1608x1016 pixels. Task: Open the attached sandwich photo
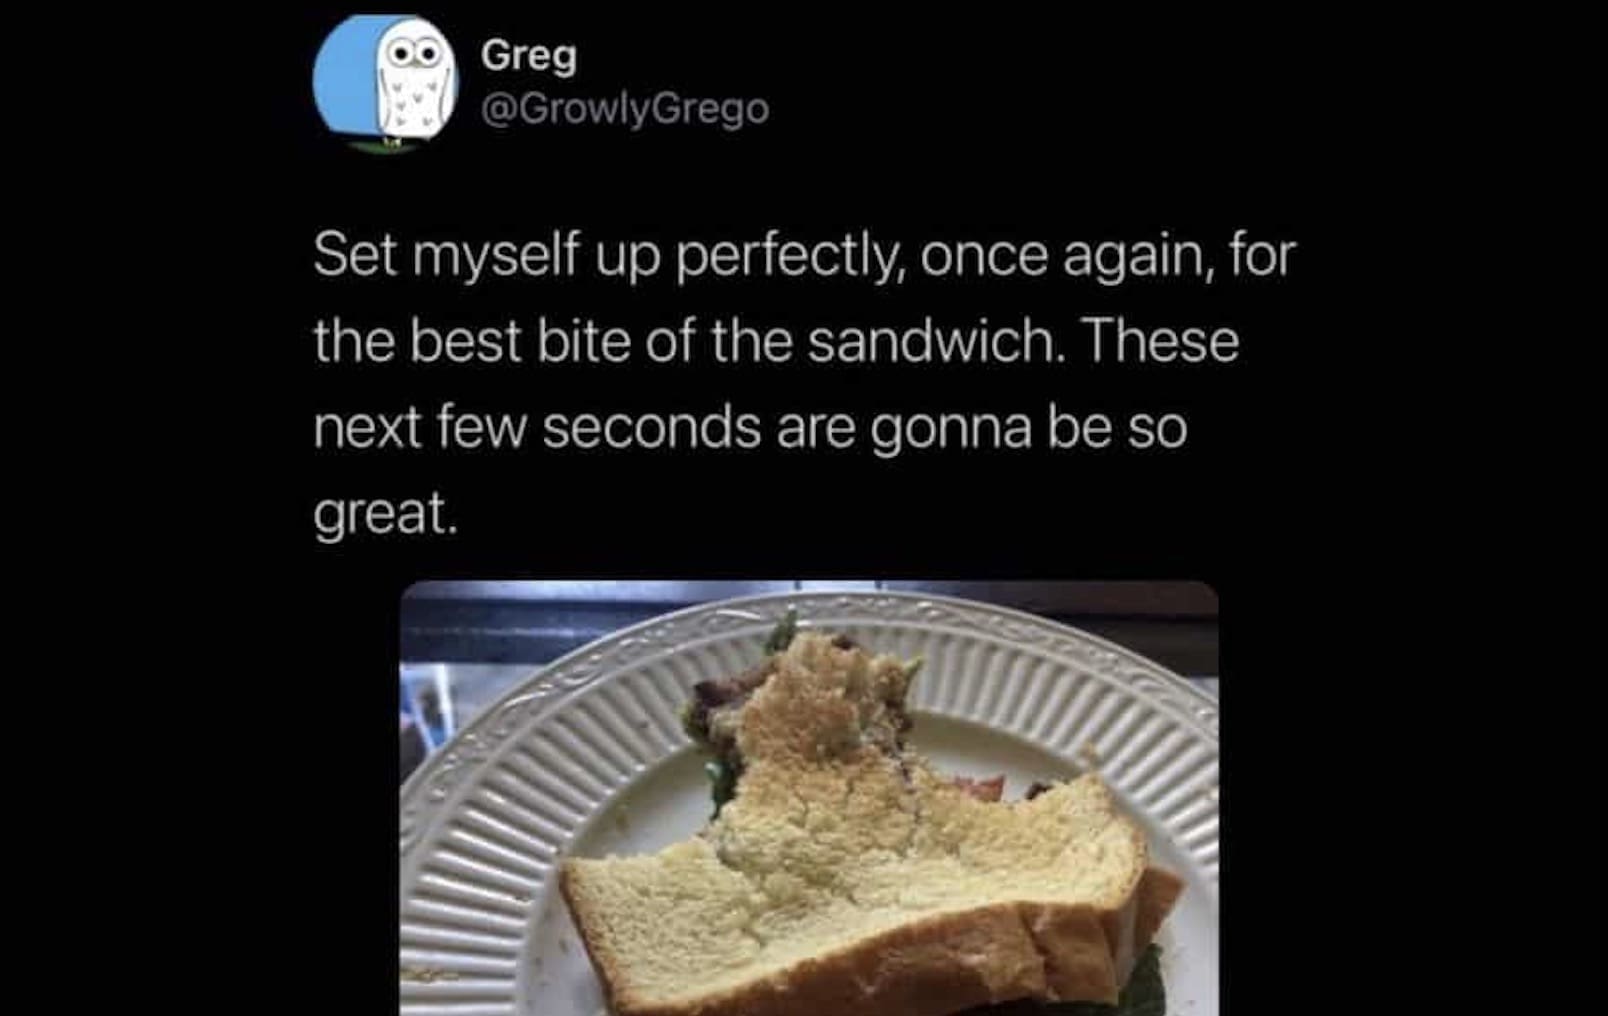809,798
